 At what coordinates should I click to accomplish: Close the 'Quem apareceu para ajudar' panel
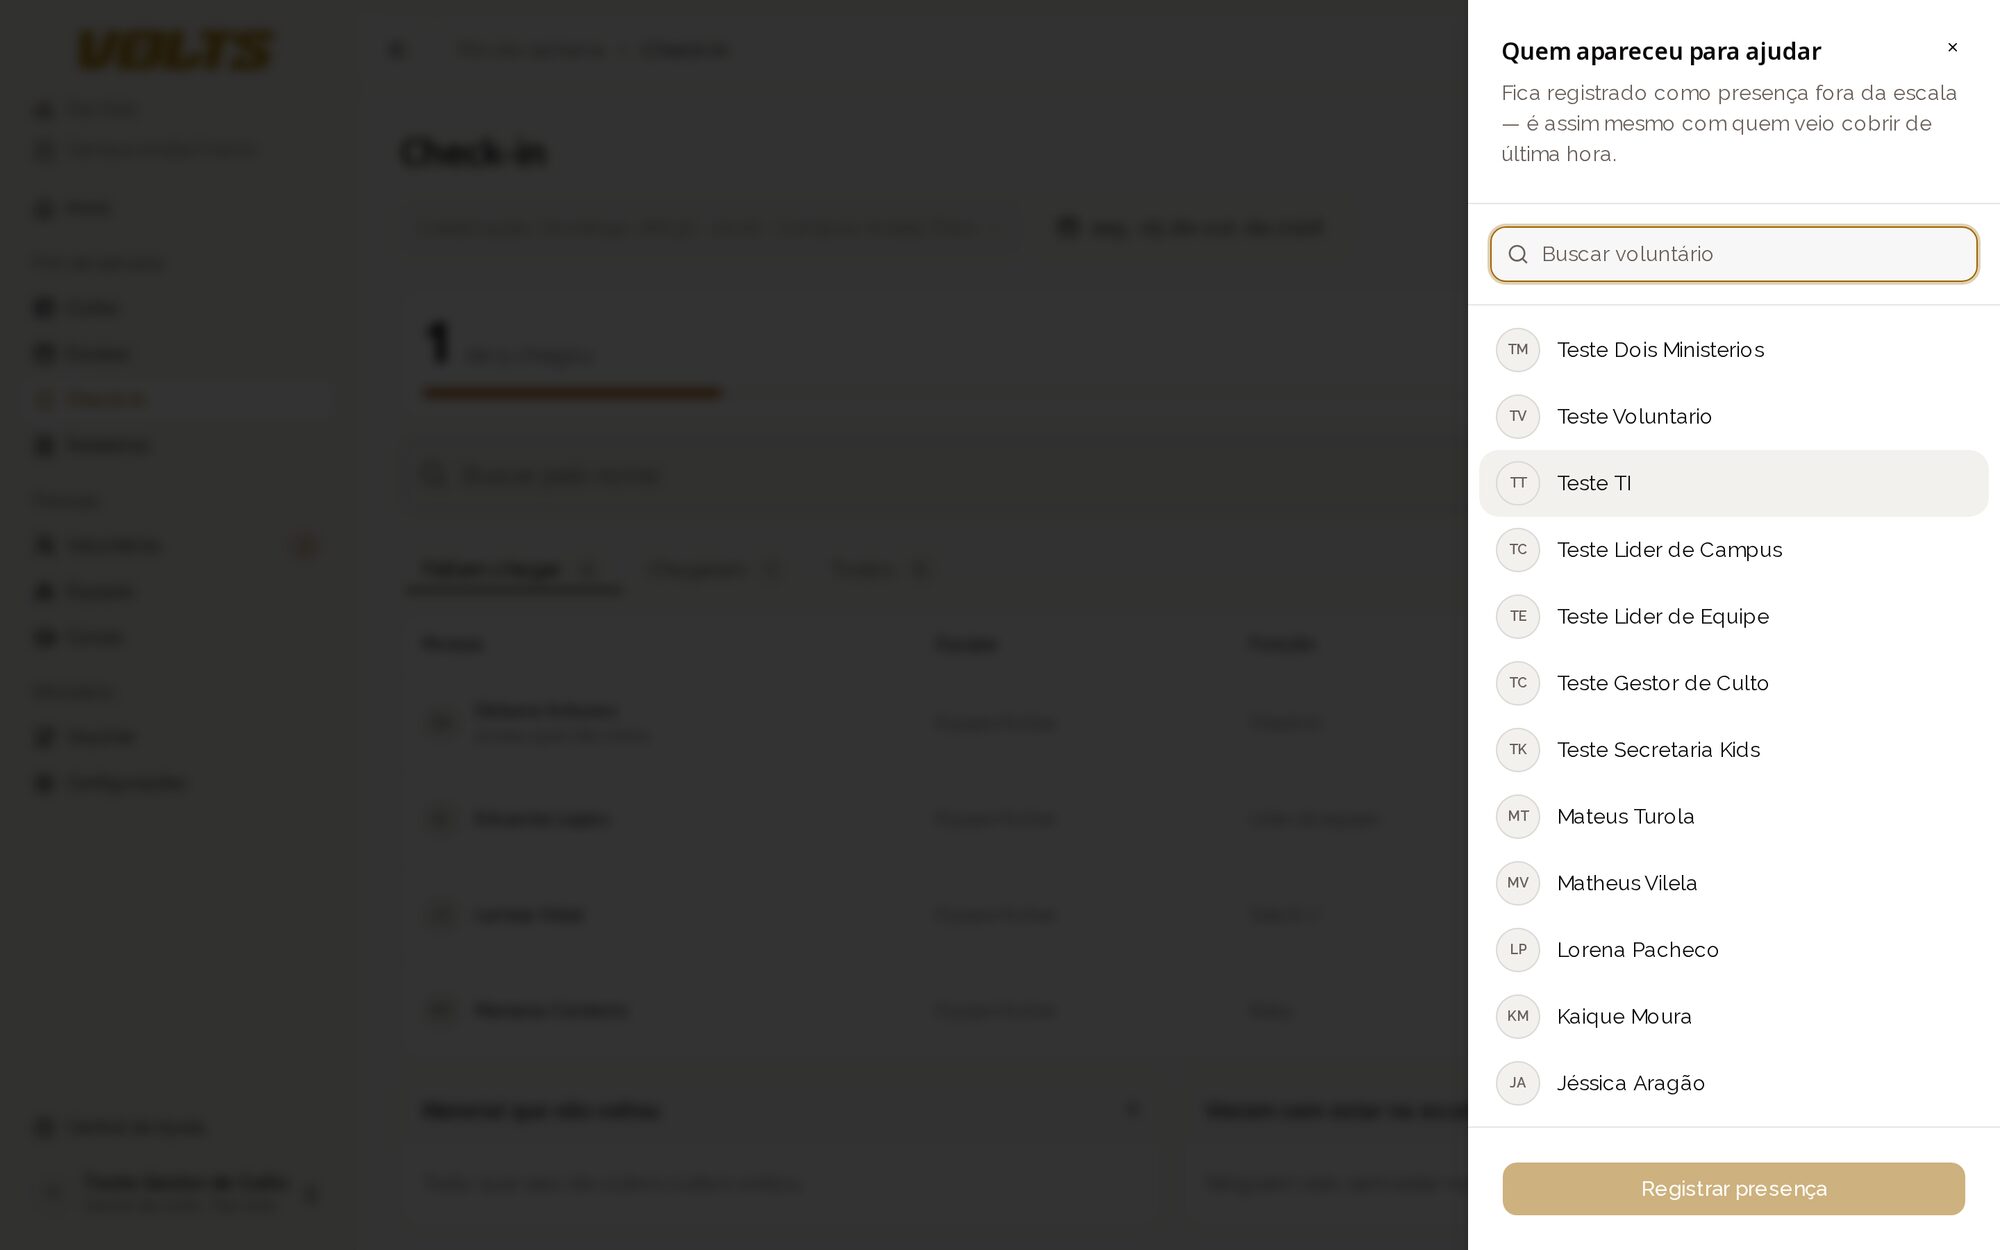point(1952,48)
